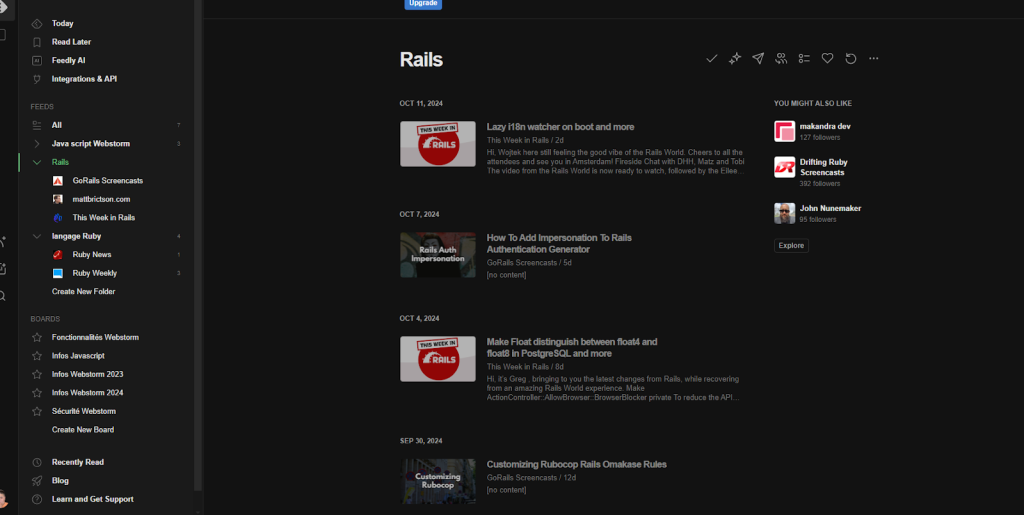
Task: Click the Blog rocket icon
Action: pyautogui.click(x=37, y=480)
